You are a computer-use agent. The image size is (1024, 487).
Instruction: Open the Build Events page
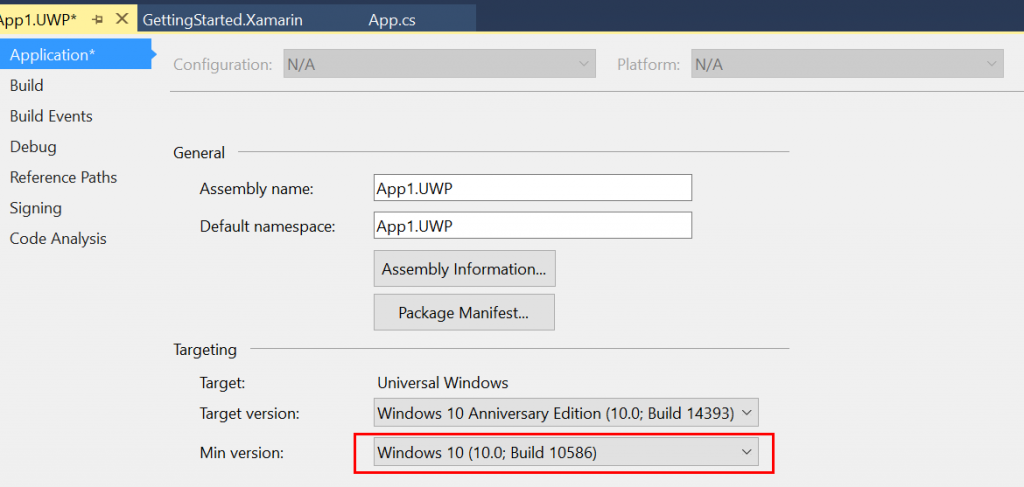51,116
